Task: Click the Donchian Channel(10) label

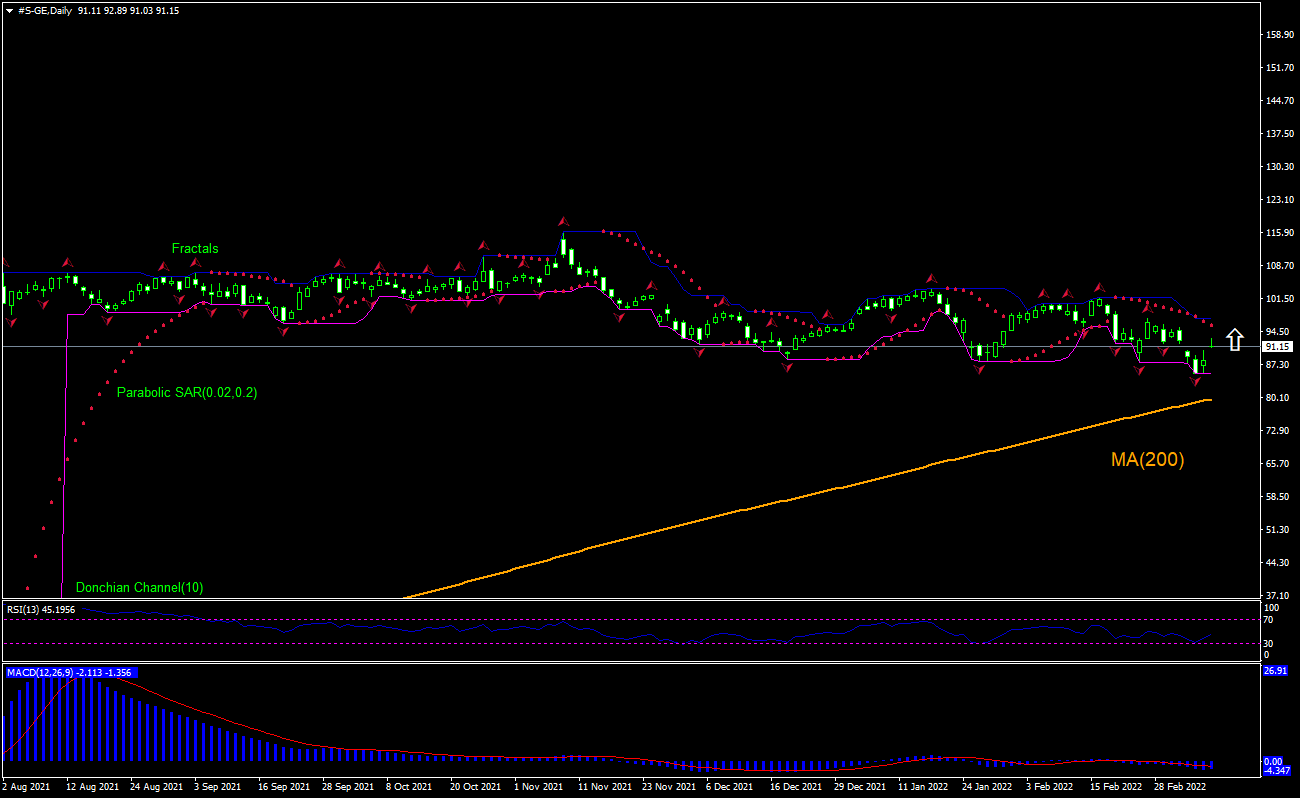Action: (139, 588)
